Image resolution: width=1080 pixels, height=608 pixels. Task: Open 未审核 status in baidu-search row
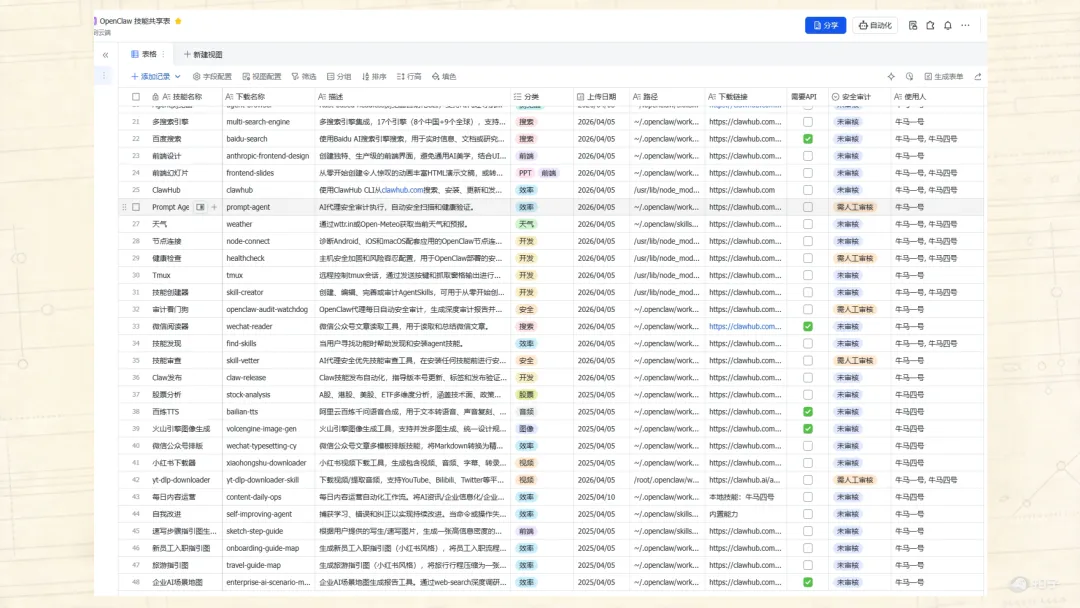847,138
